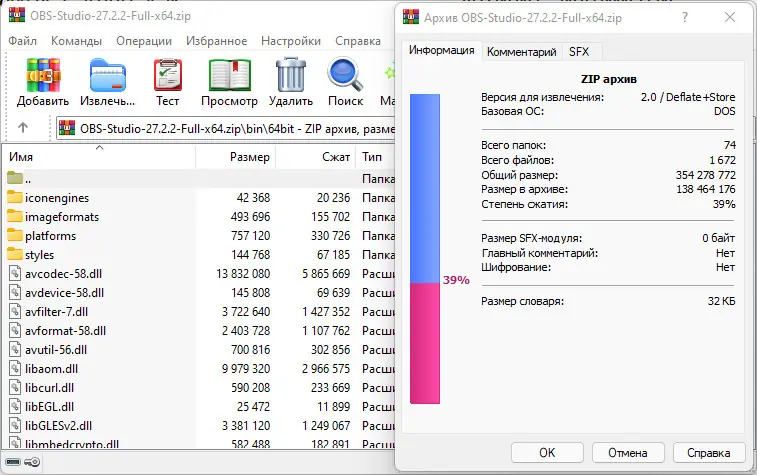Click the Добавить toolbar icon
This screenshot has height=475, width=757.
pyautogui.click(x=43, y=75)
